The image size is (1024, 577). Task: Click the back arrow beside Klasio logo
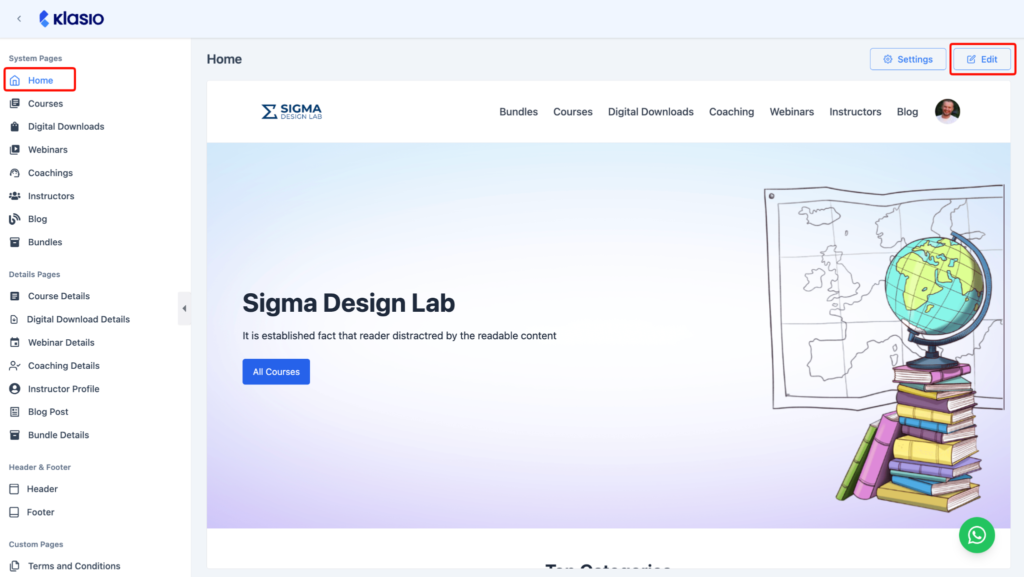click(x=19, y=19)
